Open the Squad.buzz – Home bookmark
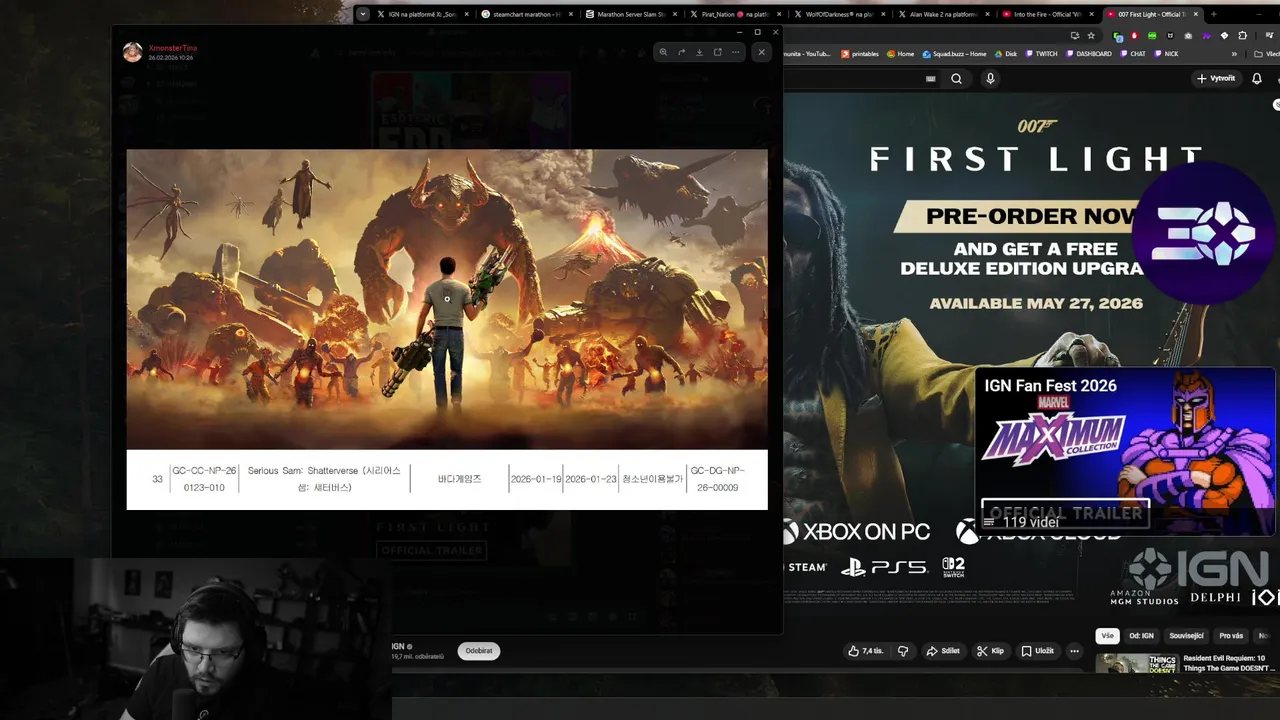This screenshot has height=720, width=1280. coord(955,54)
